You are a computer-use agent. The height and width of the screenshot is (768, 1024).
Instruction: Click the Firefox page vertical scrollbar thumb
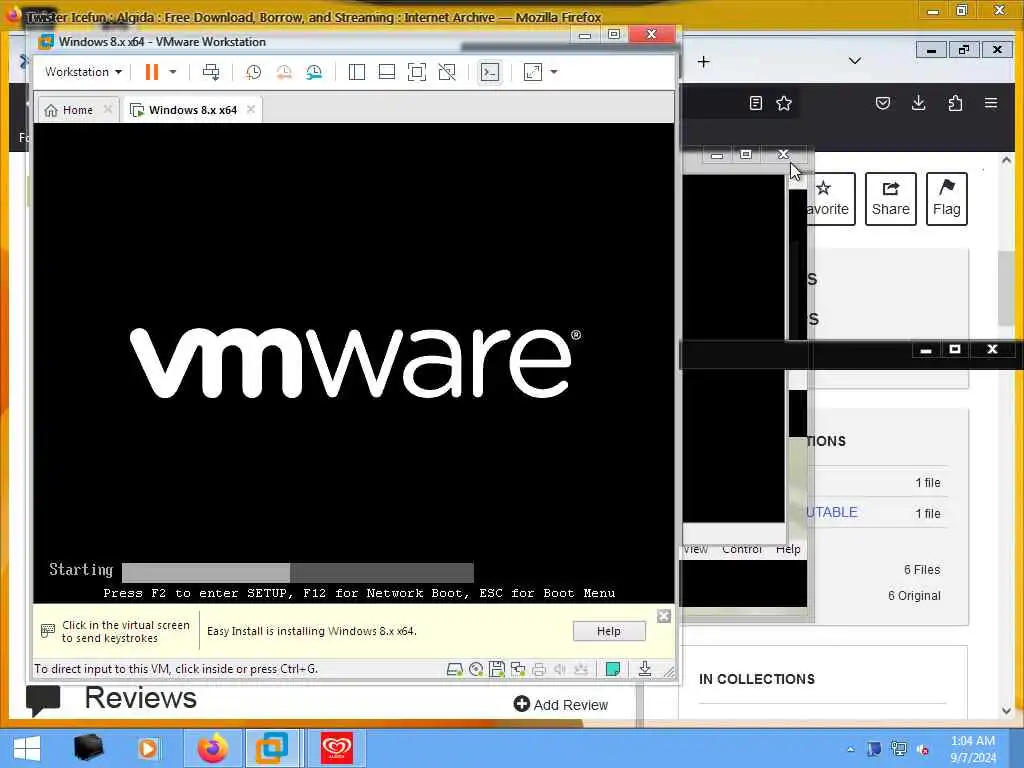pyautogui.click(x=1006, y=287)
